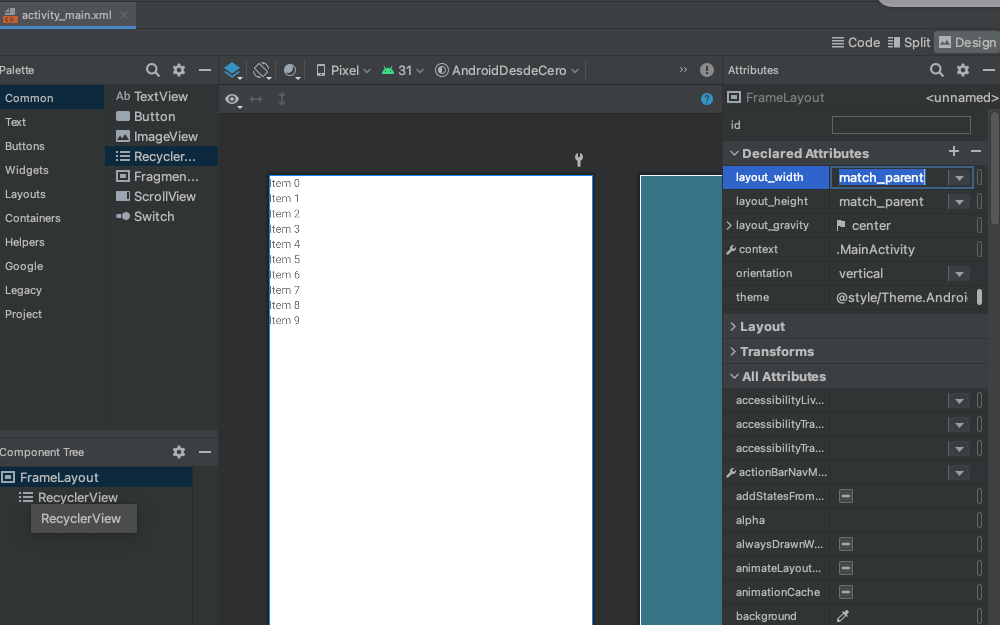
Task: Open view options eye icon
Action: [233, 99]
